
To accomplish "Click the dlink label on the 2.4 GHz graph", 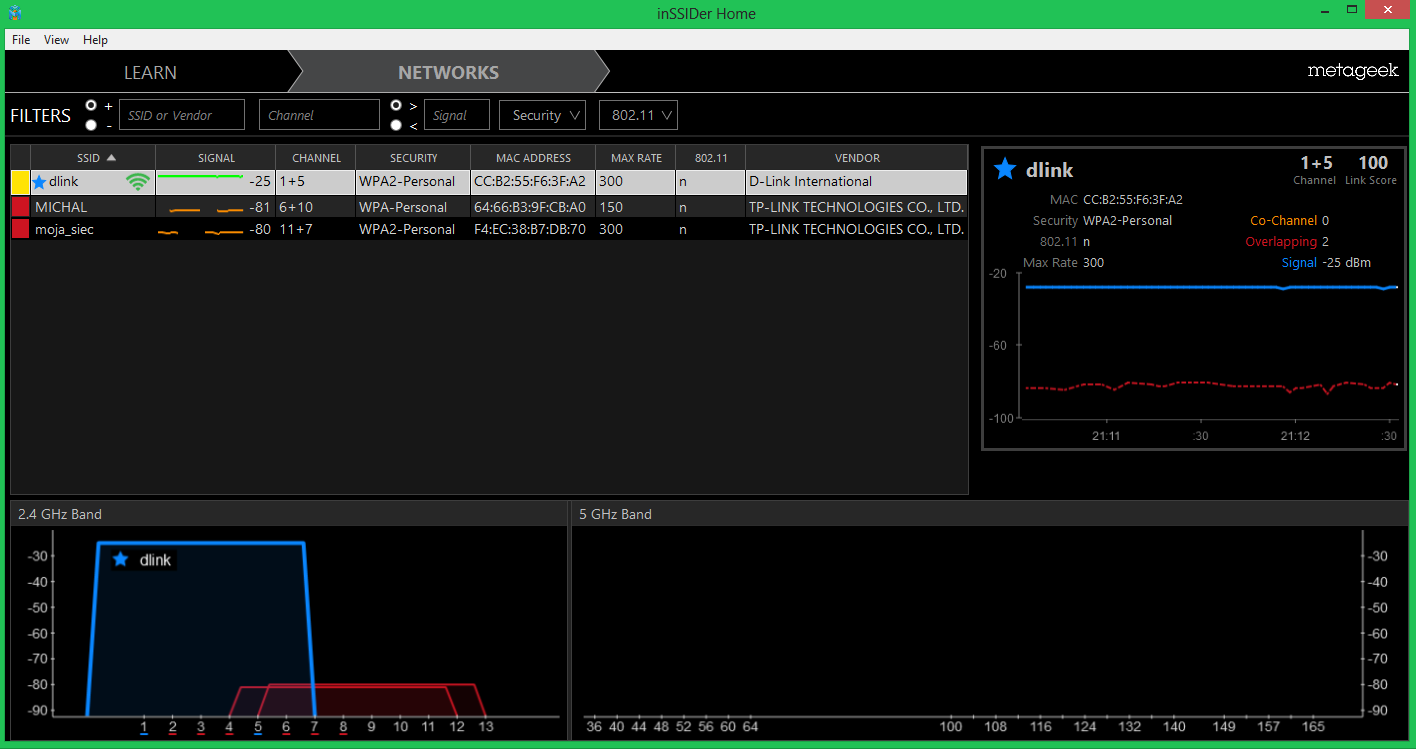I will (155, 560).
